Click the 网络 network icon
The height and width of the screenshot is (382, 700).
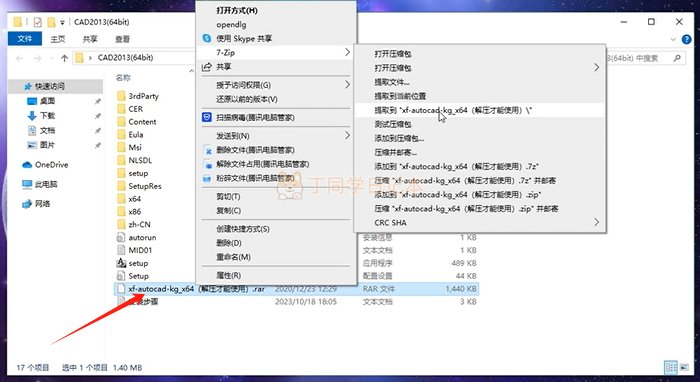coord(27,204)
